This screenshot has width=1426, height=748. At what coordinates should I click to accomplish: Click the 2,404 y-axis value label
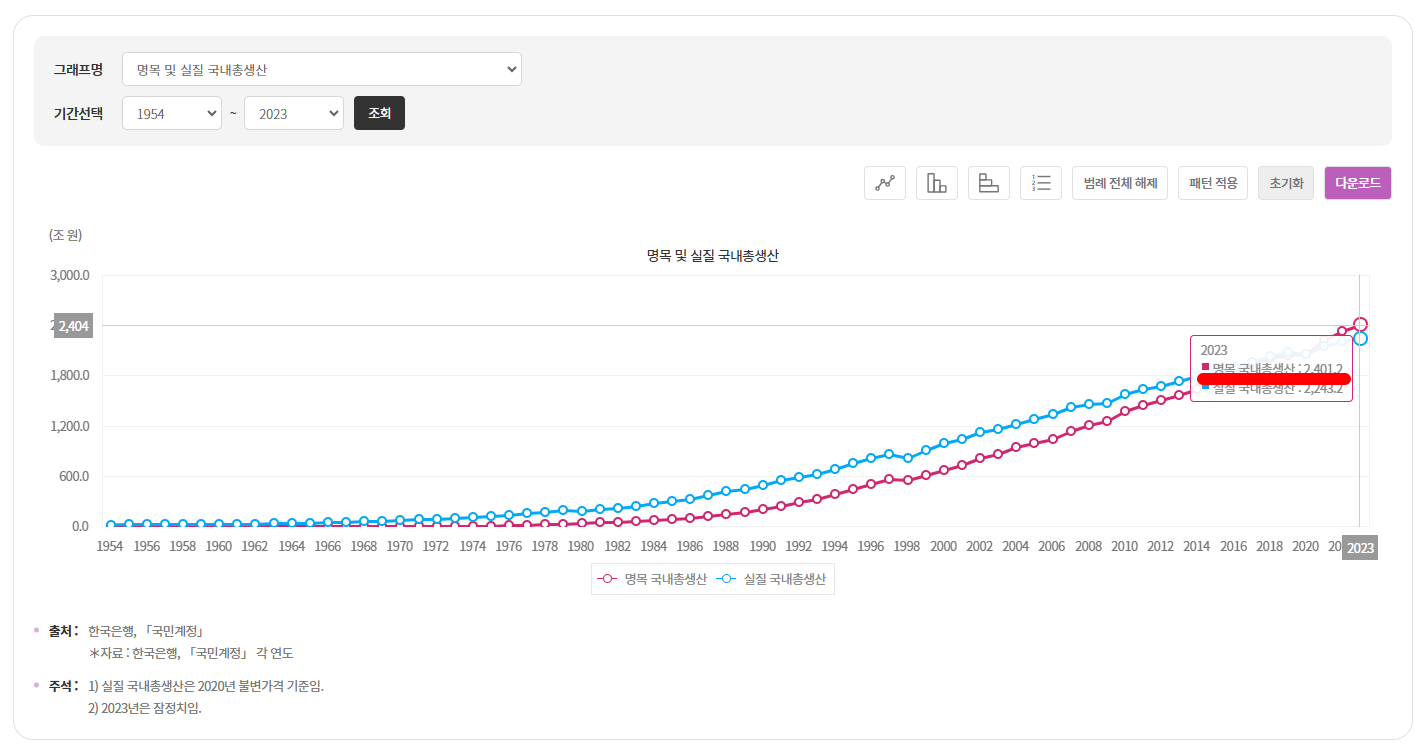click(73, 326)
